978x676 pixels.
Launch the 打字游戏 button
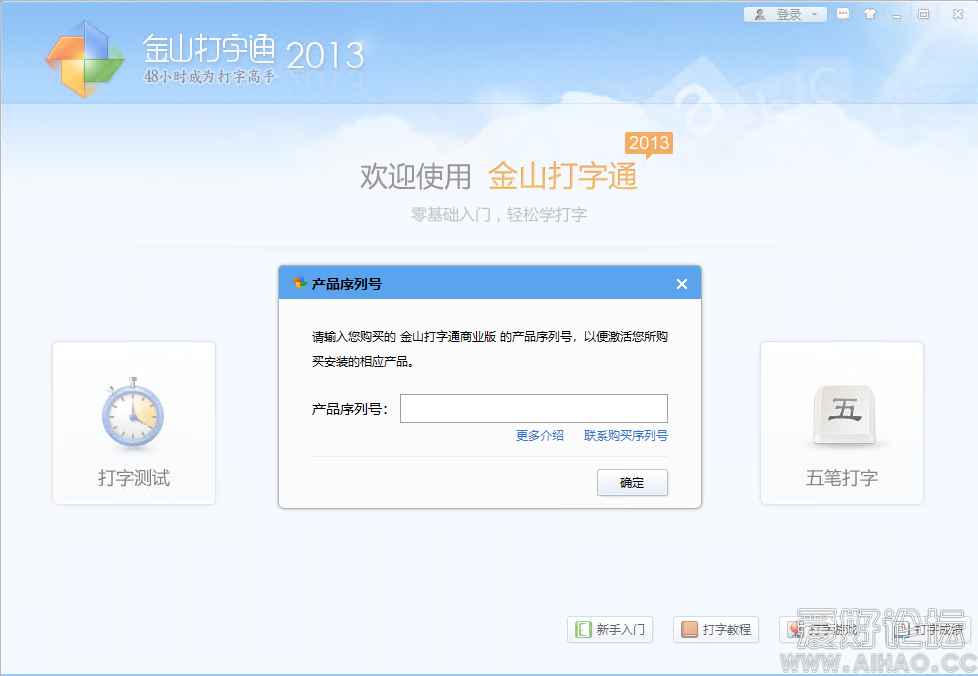click(x=822, y=629)
